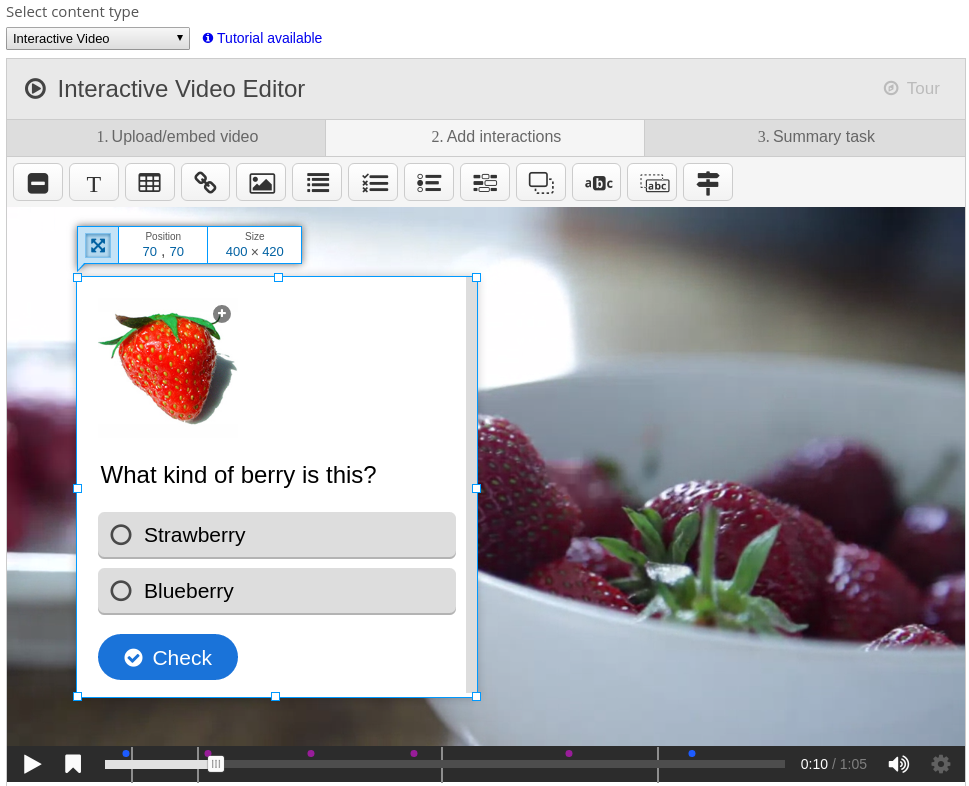Image resolution: width=969 pixels, height=786 pixels.
Task: Open the content type dropdown
Action: pyautogui.click(x=98, y=38)
